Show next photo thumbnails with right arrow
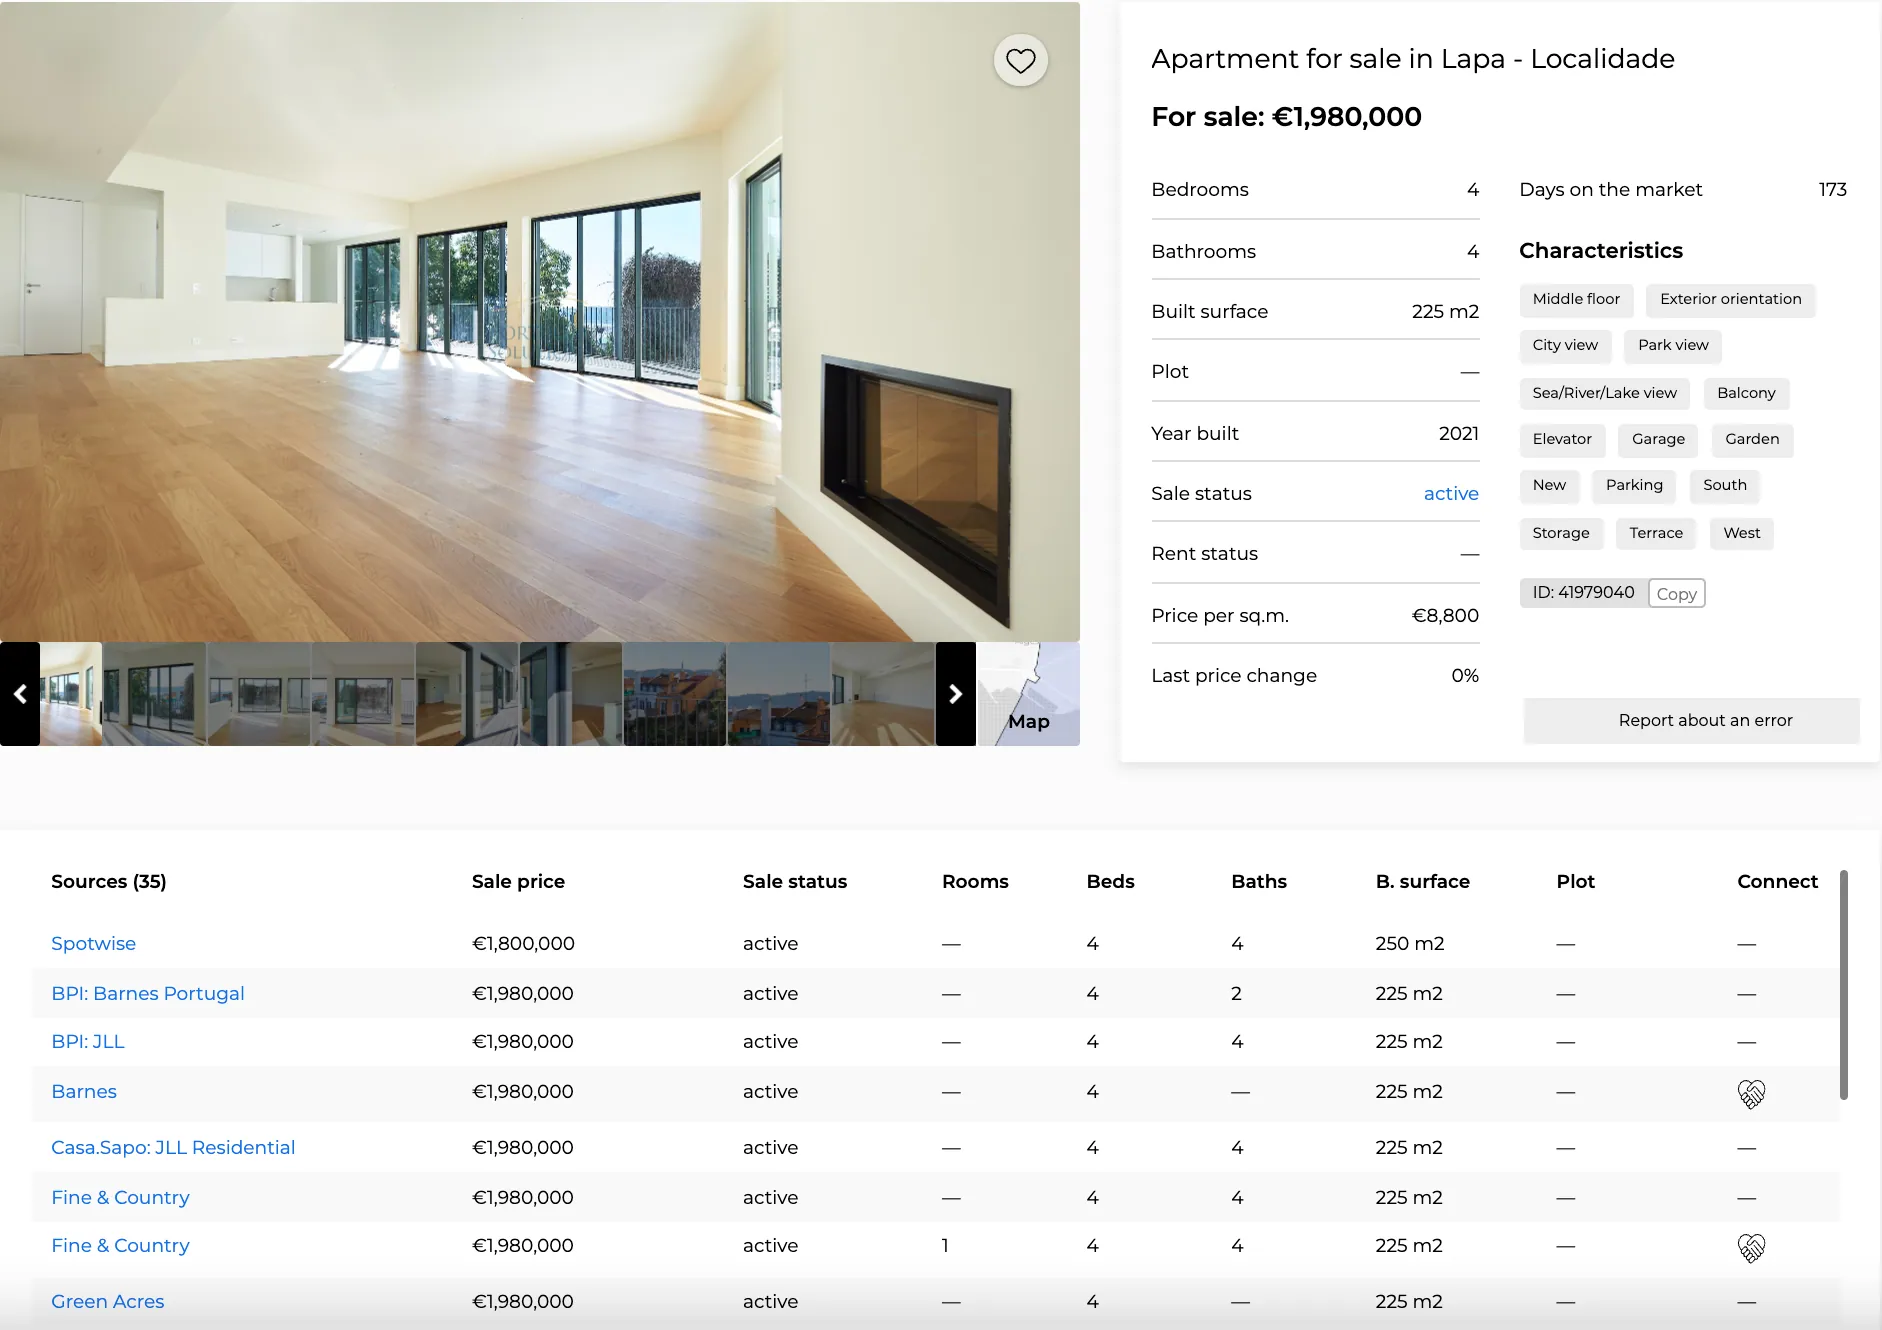The image size is (1882, 1330). [955, 694]
